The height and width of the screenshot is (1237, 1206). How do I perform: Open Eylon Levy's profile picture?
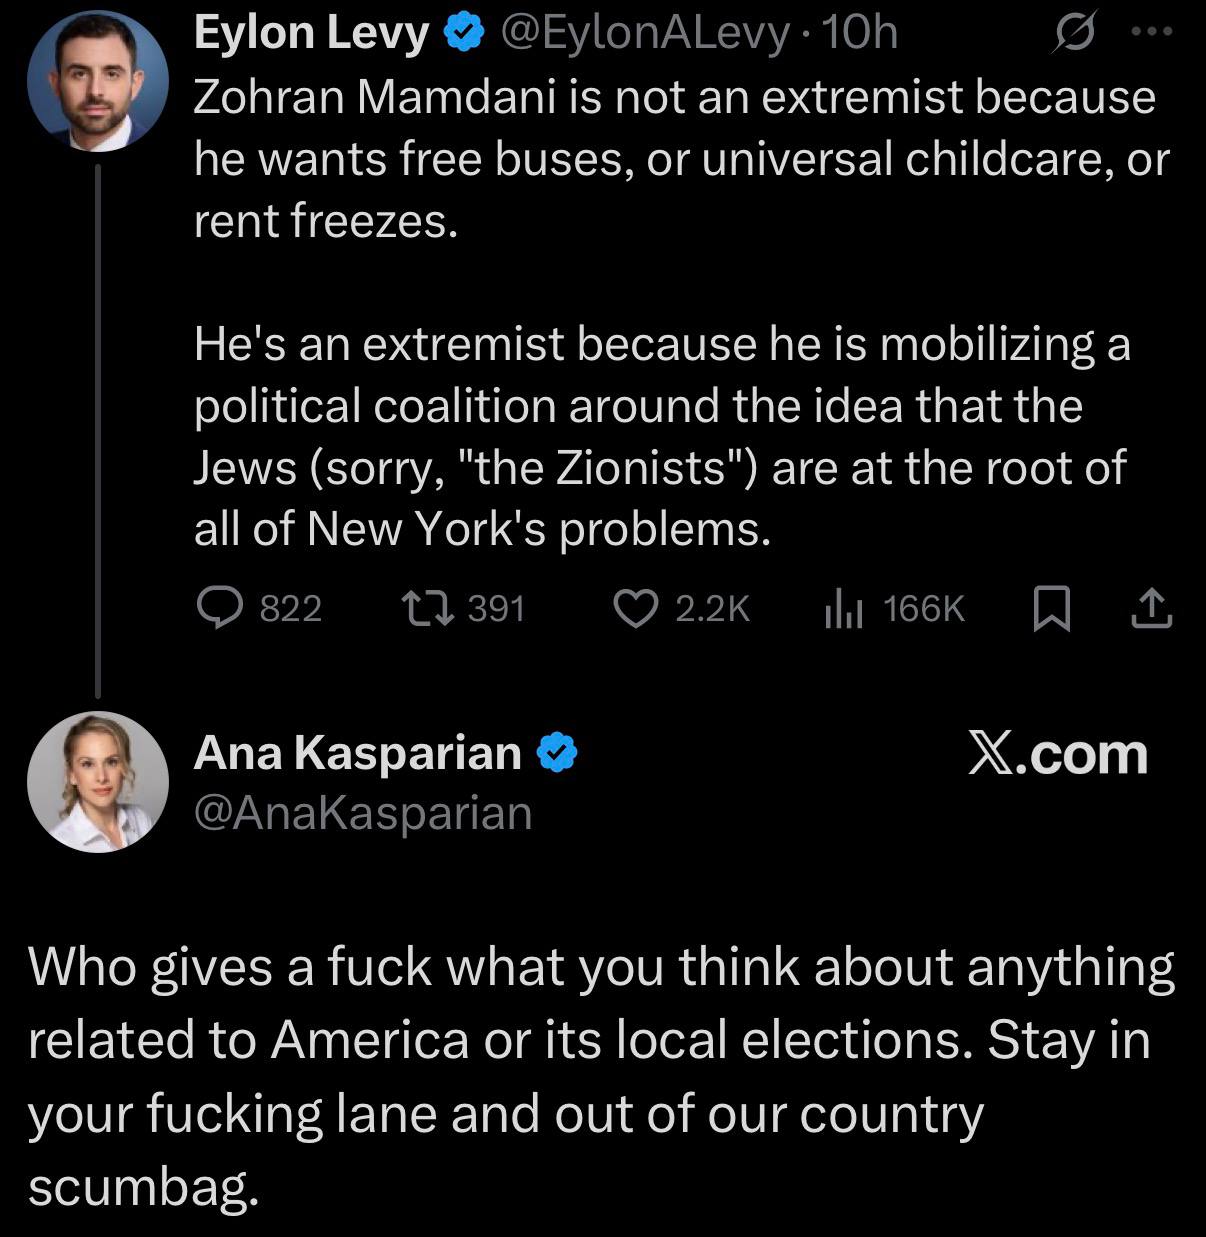[97, 81]
